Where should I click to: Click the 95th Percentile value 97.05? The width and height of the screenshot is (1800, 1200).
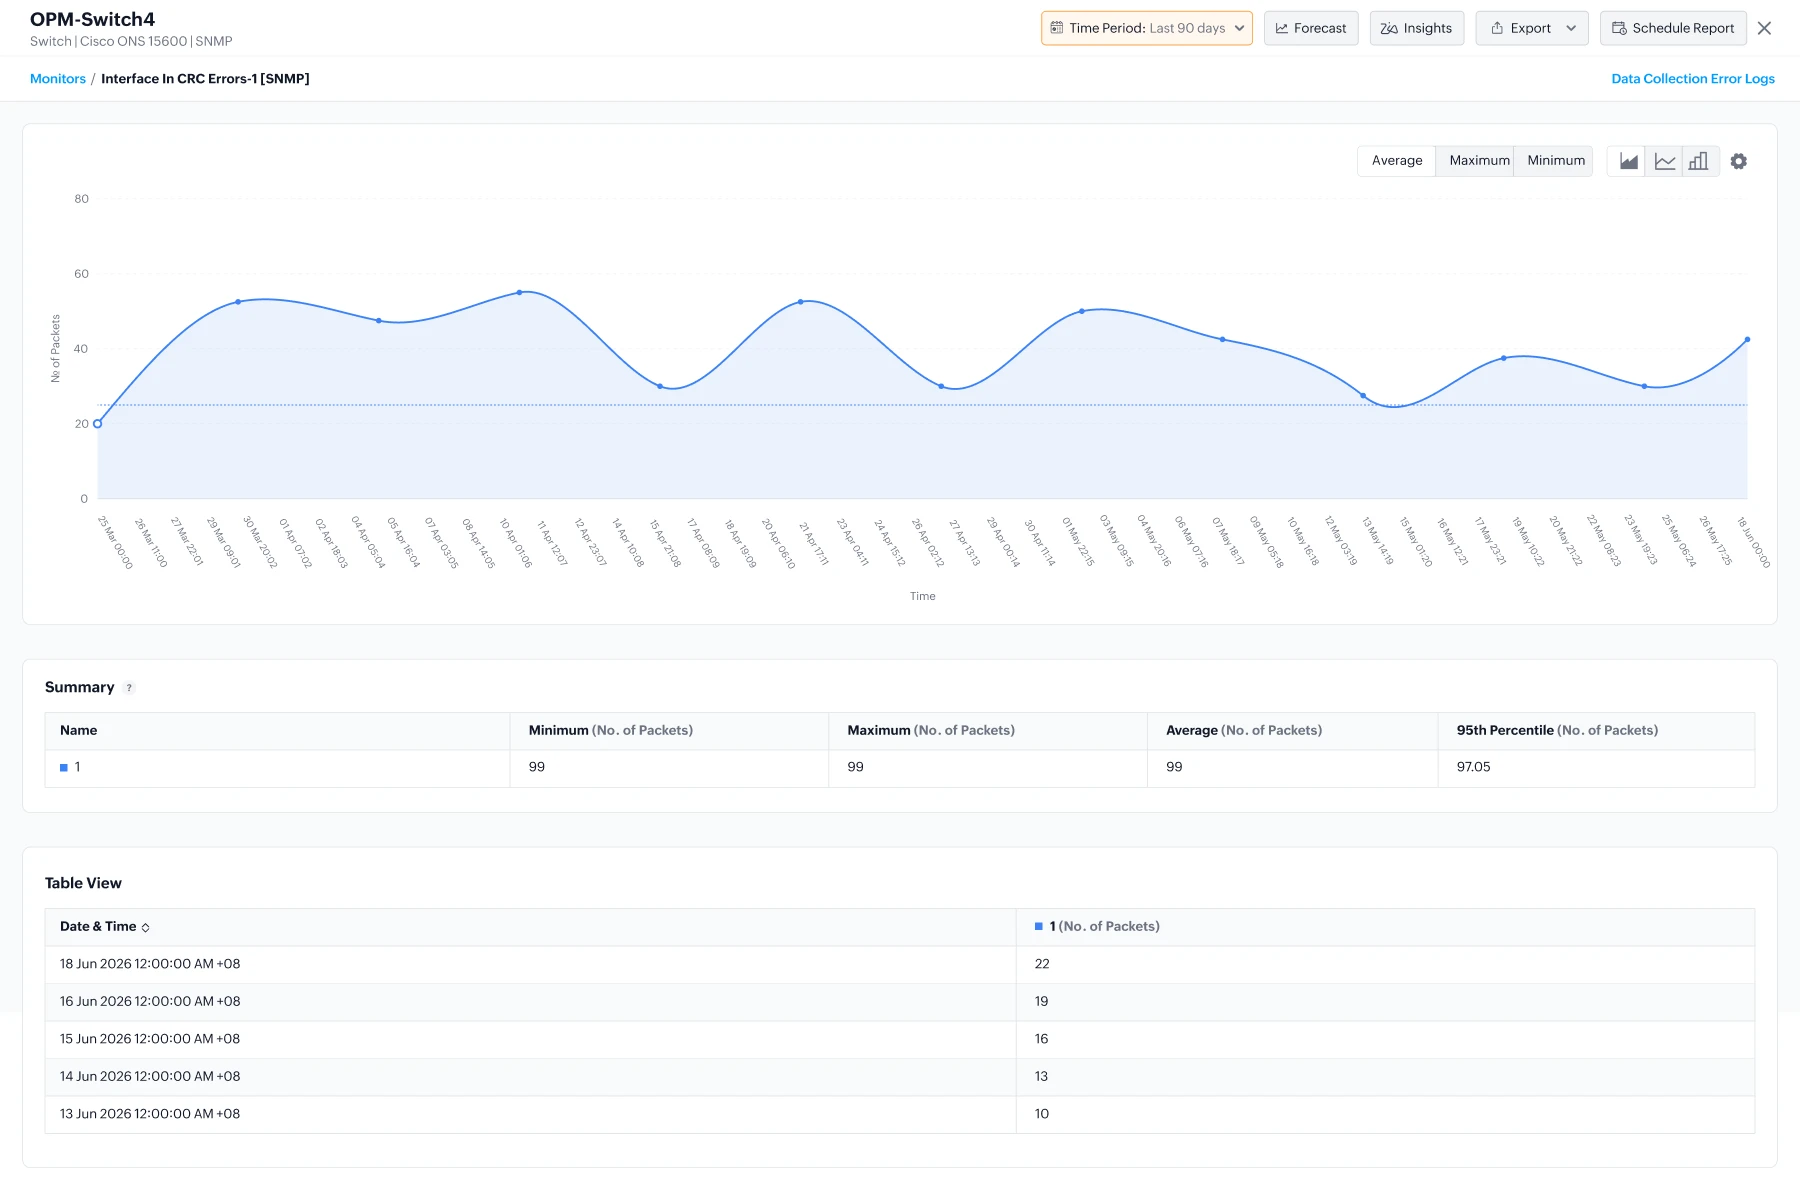point(1473,767)
